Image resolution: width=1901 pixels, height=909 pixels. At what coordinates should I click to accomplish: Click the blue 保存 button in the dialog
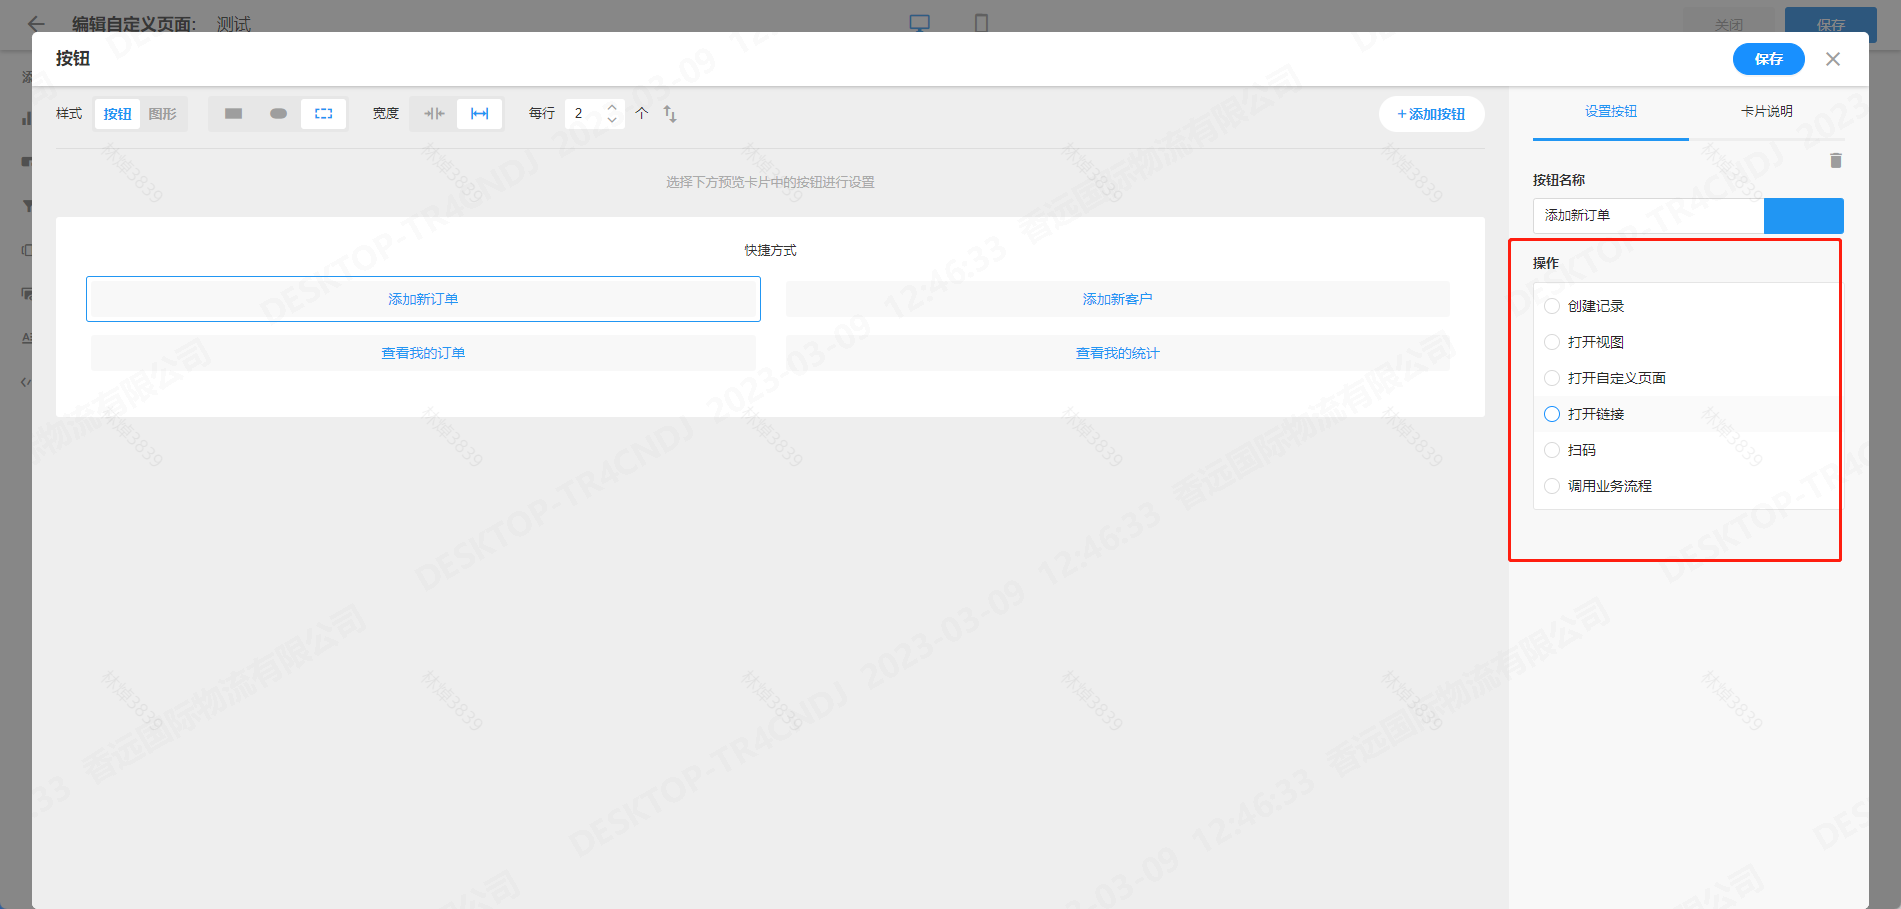[1768, 59]
